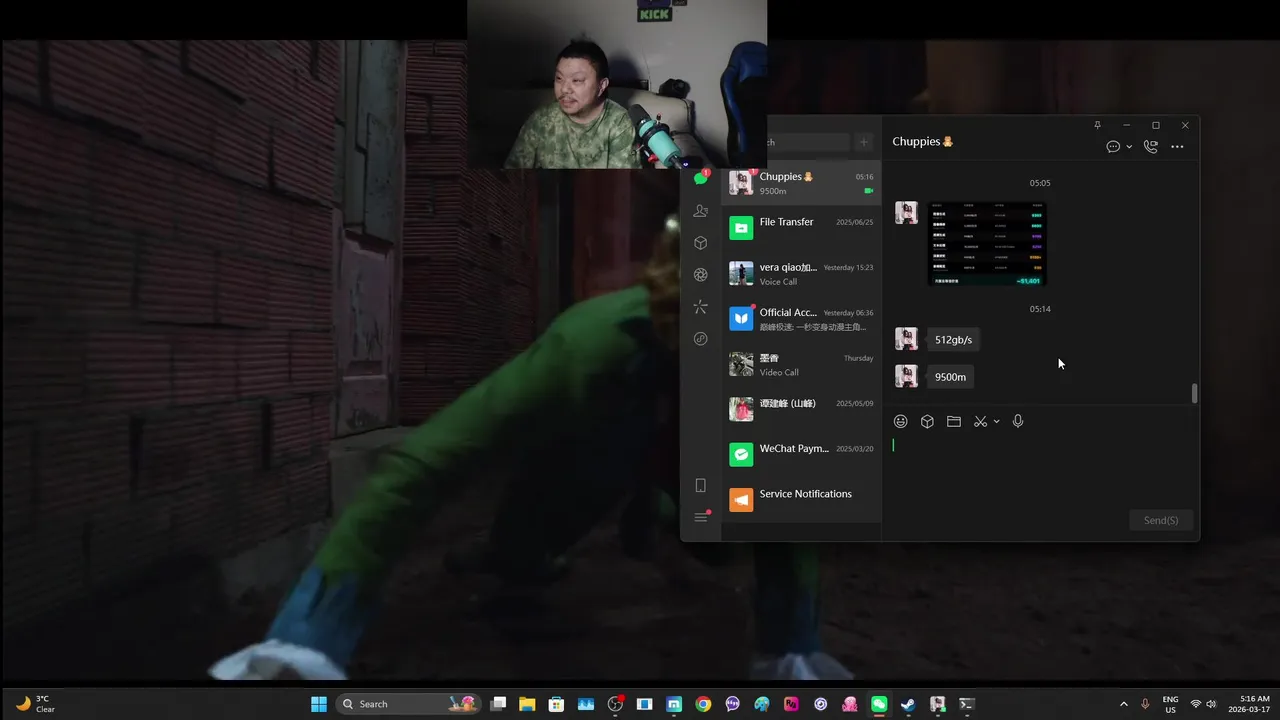
Task: Open Steam from the taskbar
Action: point(908,704)
